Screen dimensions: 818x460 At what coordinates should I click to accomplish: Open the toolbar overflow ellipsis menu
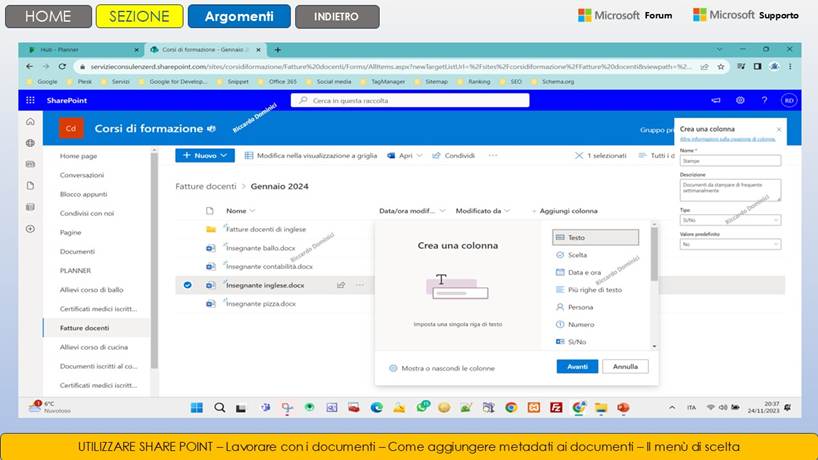[492, 155]
